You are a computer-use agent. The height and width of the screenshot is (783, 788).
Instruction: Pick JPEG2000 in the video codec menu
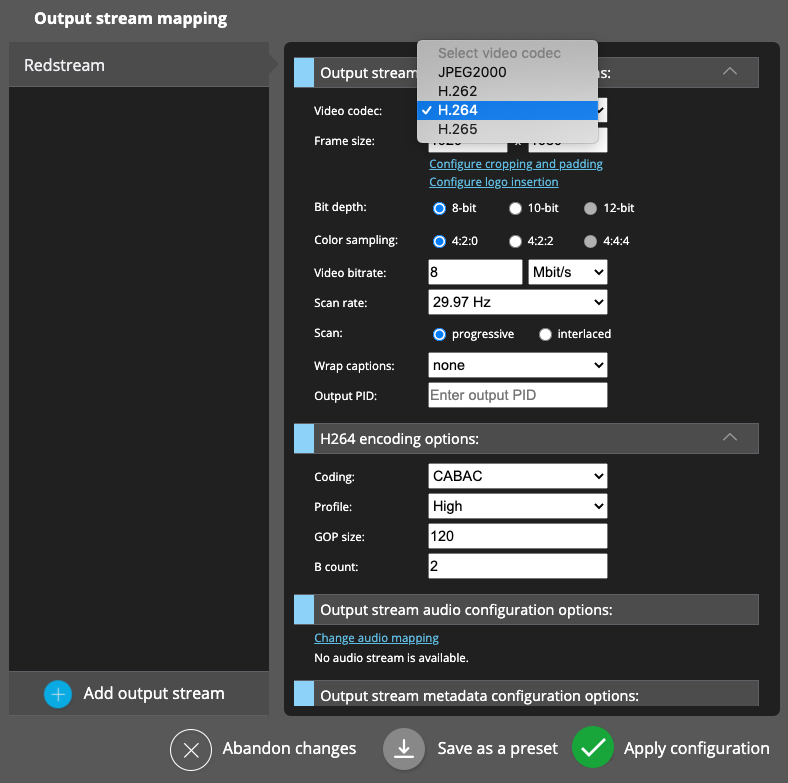(471, 72)
